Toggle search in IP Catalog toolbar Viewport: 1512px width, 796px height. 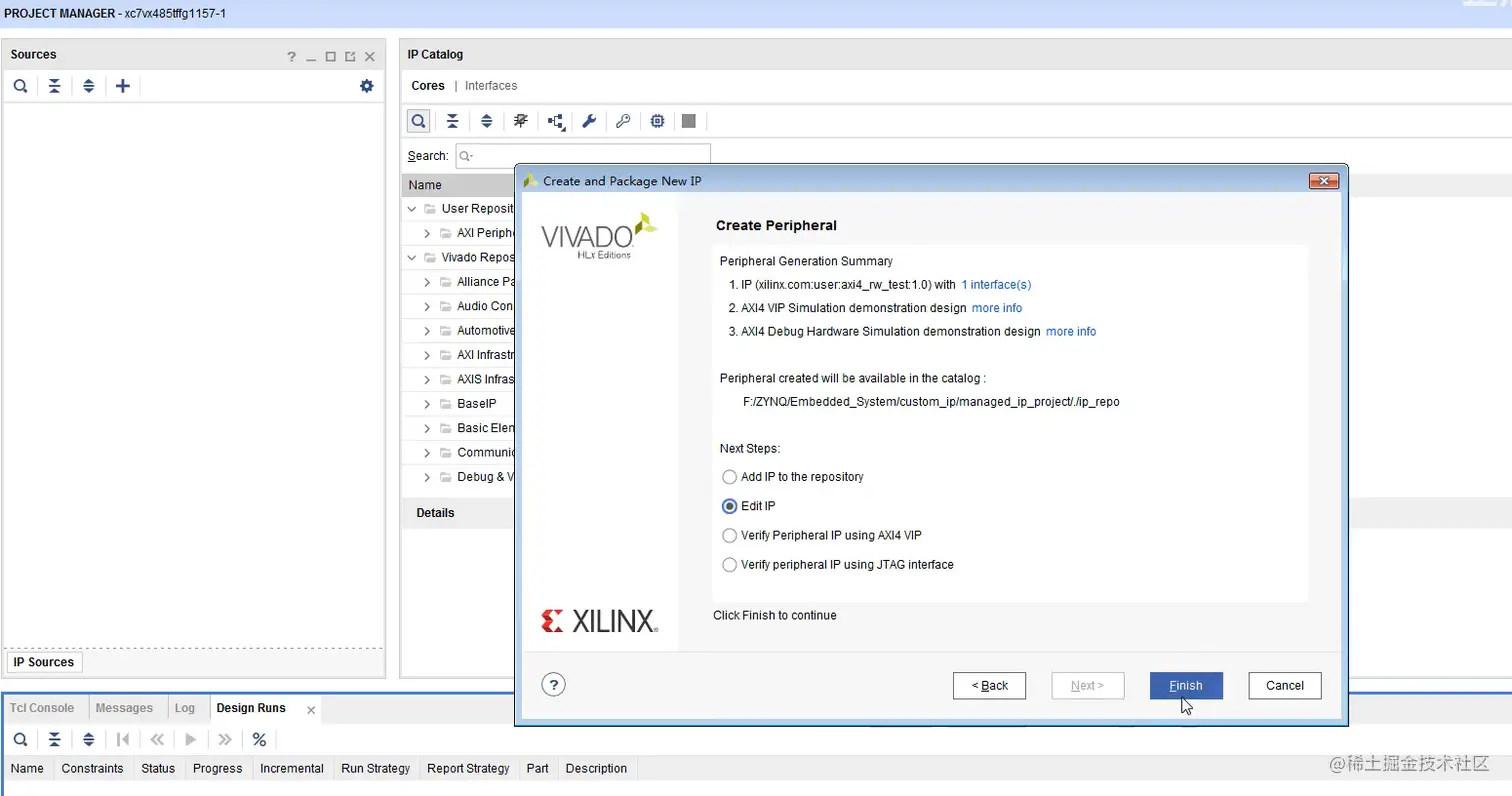419,121
